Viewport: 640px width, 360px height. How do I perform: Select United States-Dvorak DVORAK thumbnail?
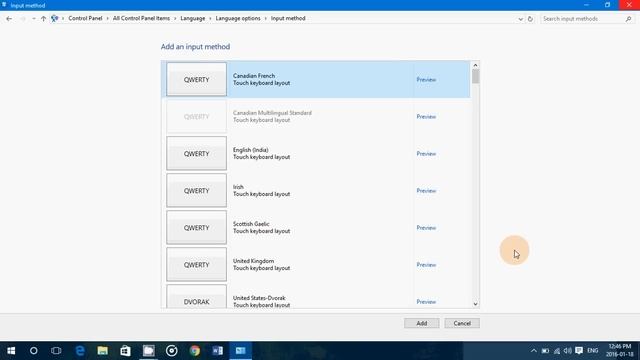[x=196, y=297]
